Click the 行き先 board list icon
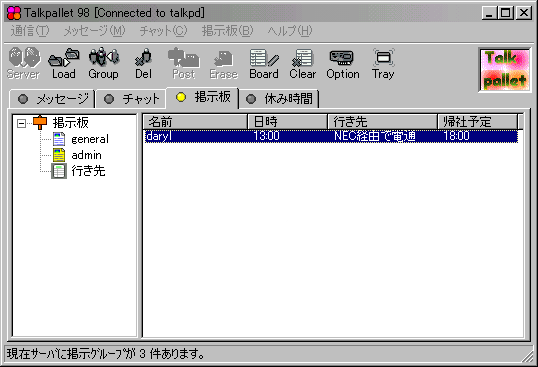 (x=59, y=171)
